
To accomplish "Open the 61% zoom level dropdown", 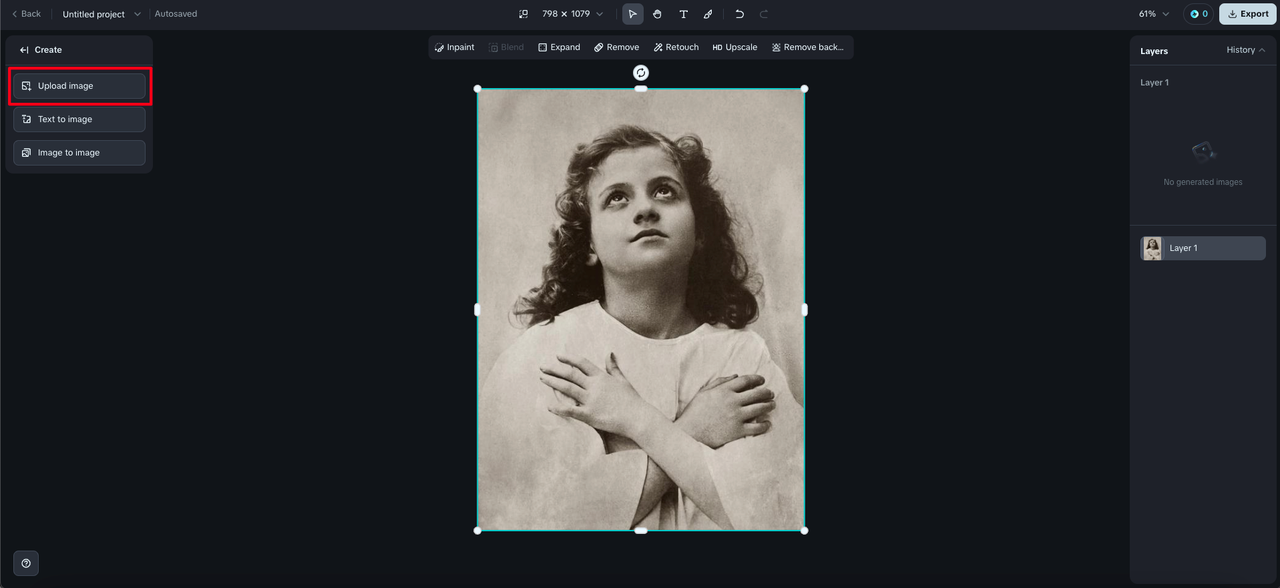I will click(x=1153, y=14).
